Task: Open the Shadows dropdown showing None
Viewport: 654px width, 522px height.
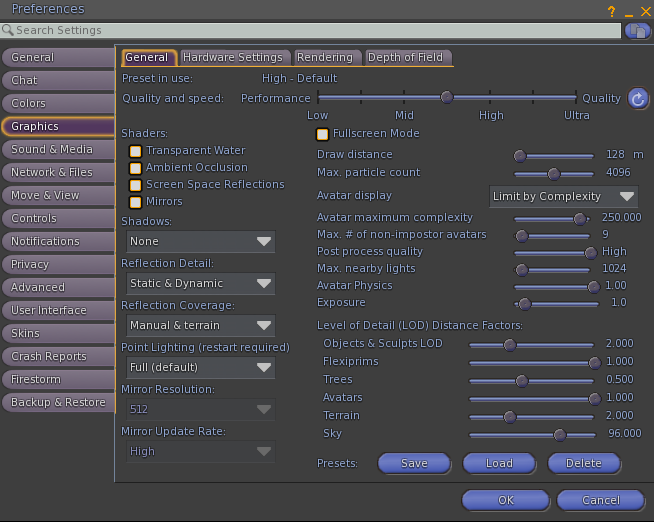Action: [201, 241]
